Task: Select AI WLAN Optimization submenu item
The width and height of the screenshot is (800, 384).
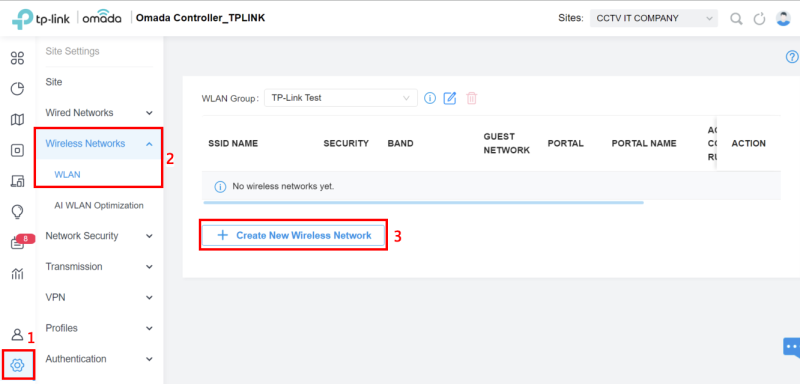Action: coord(99,206)
